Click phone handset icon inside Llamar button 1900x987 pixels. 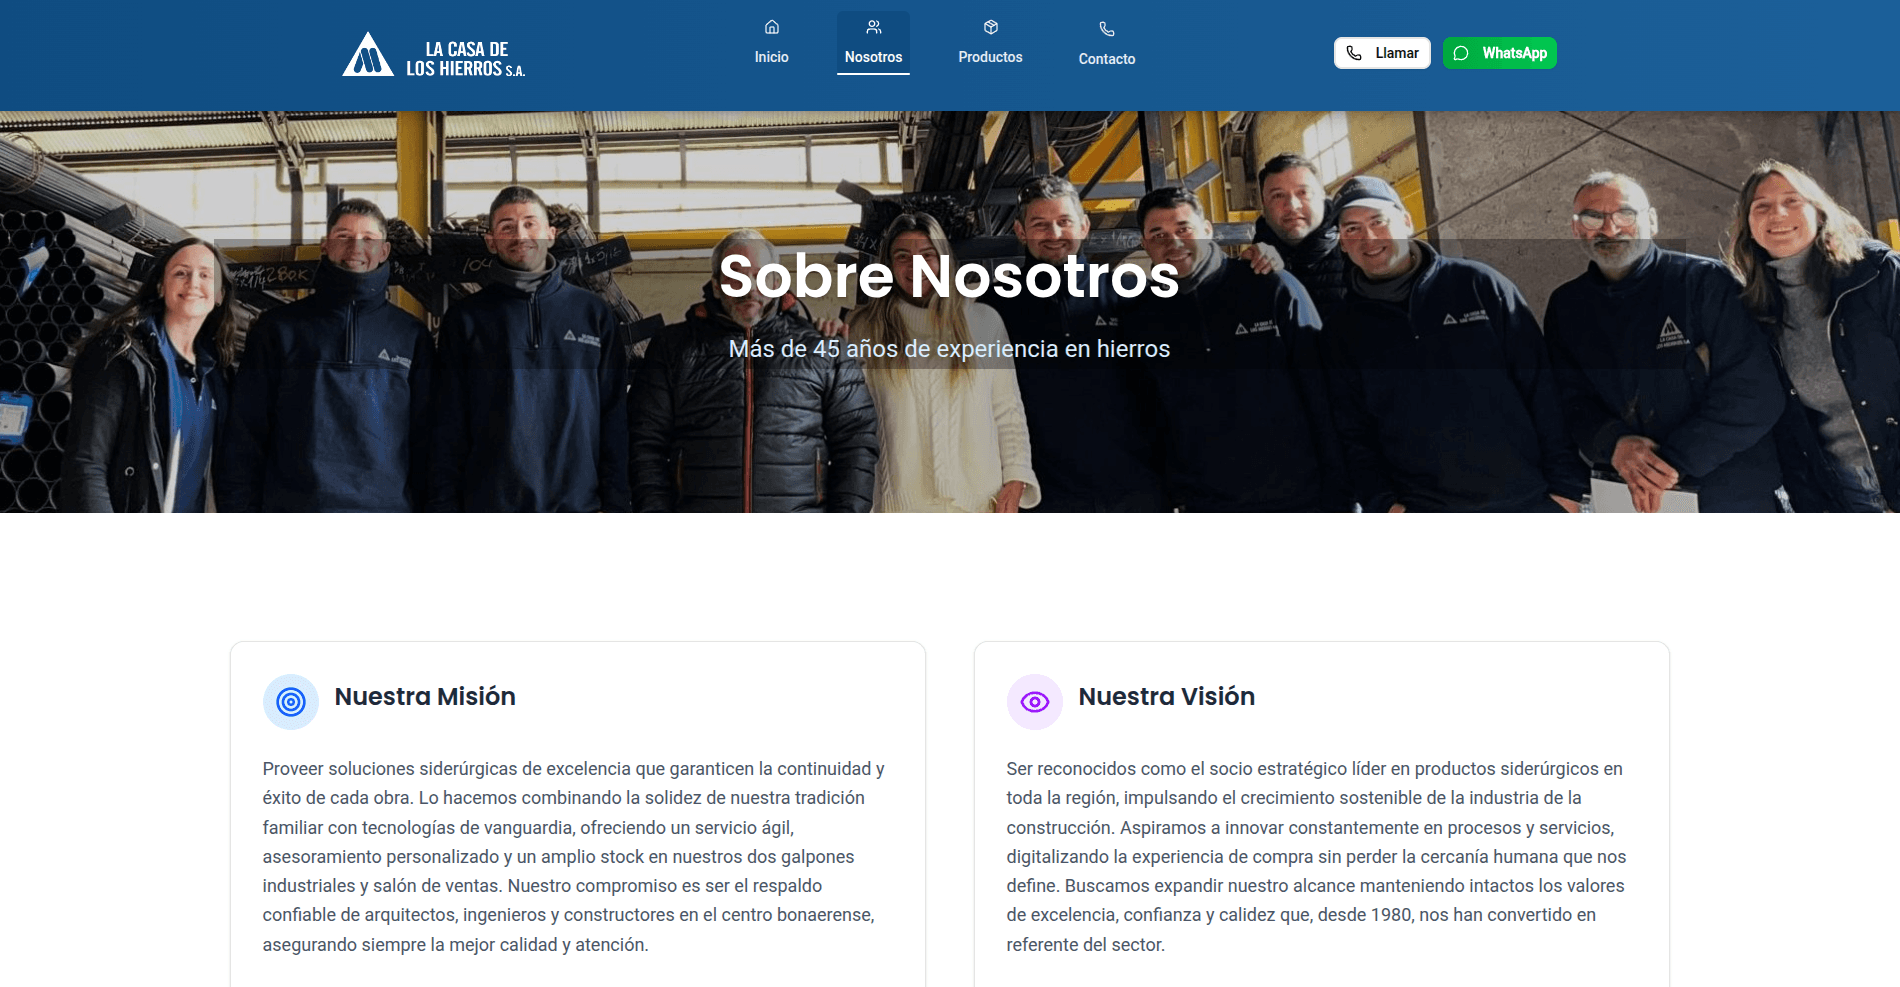(x=1354, y=53)
